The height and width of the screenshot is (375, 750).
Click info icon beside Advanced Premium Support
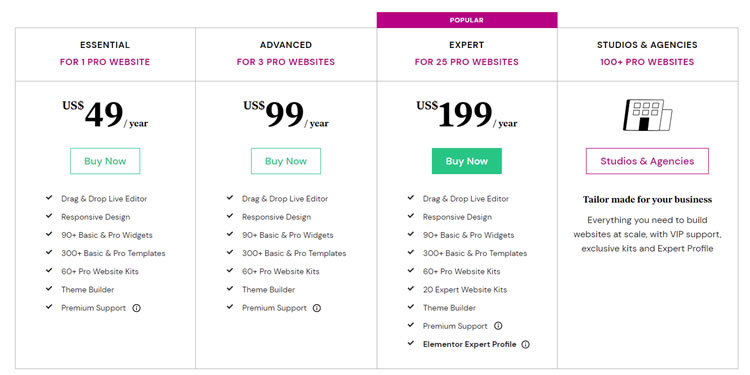[317, 308]
